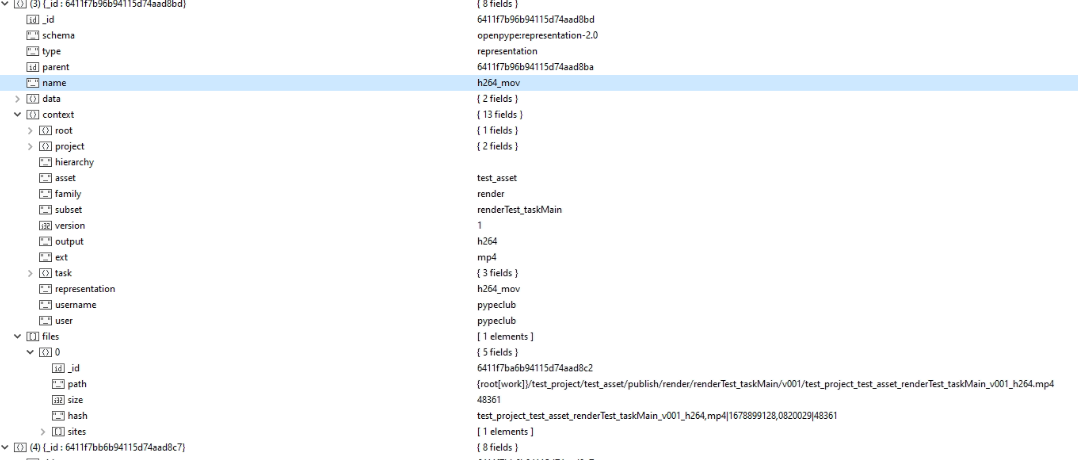Click the type icon beside _id field
Screen dimensions: 1078x460
(x=32, y=19)
